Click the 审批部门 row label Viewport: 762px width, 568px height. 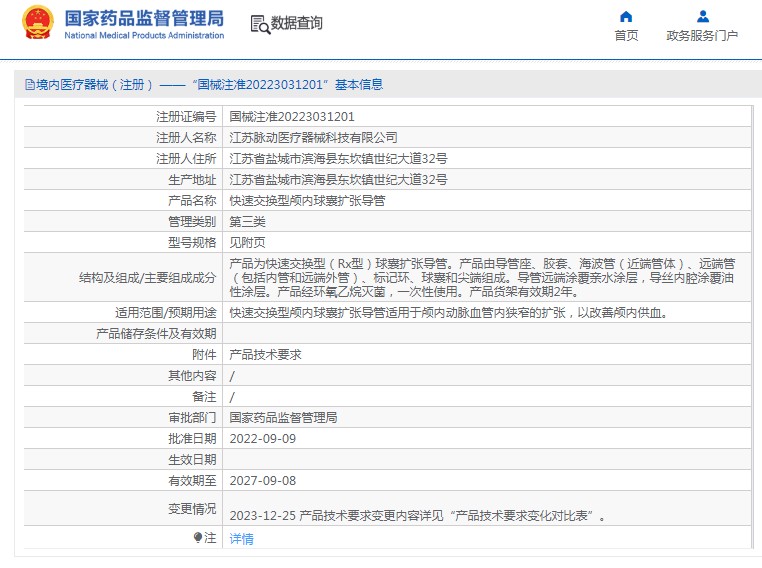click(x=192, y=417)
